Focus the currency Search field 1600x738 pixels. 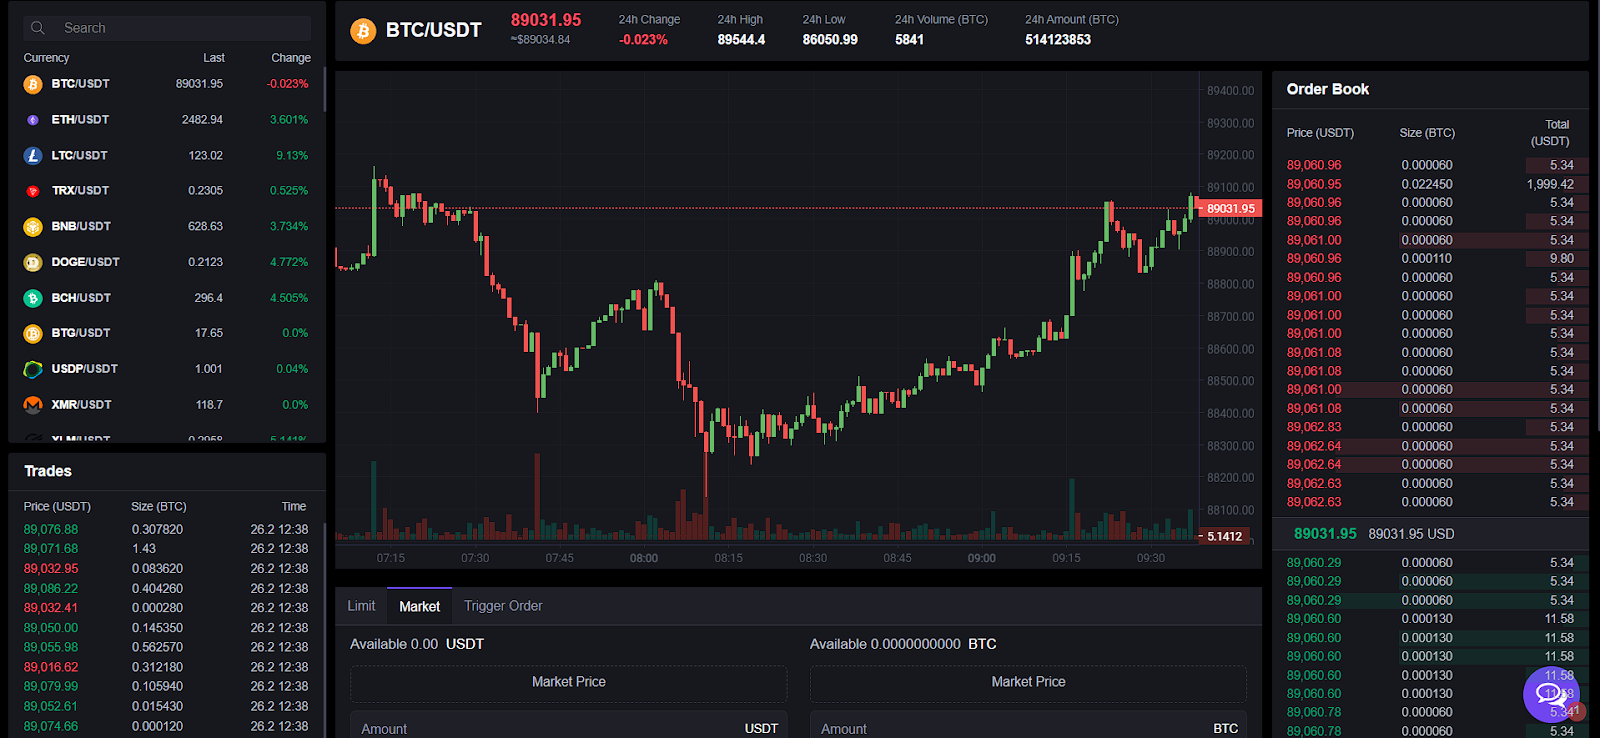[180, 28]
